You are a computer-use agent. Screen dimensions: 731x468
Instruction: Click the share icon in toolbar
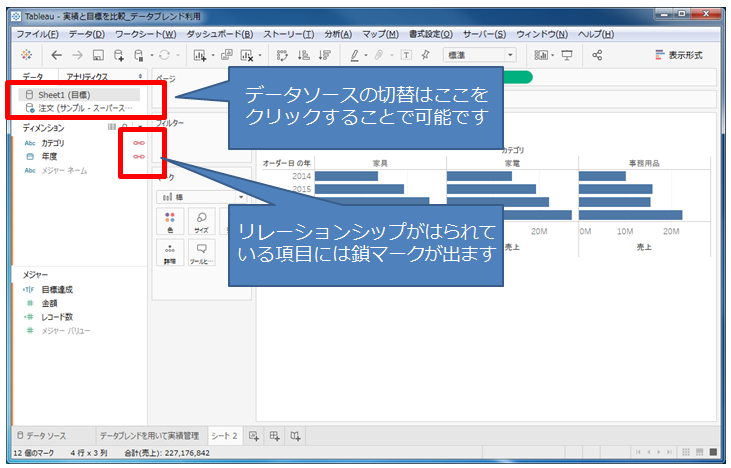point(598,55)
